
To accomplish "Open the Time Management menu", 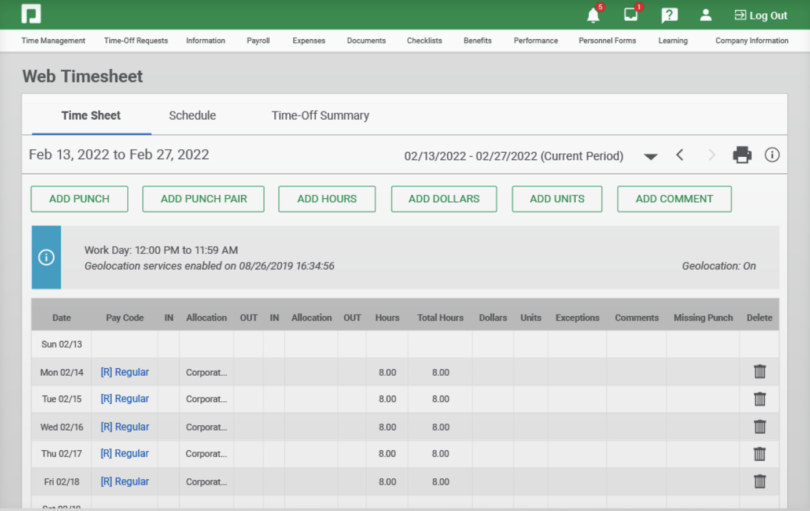I will (53, 41).
